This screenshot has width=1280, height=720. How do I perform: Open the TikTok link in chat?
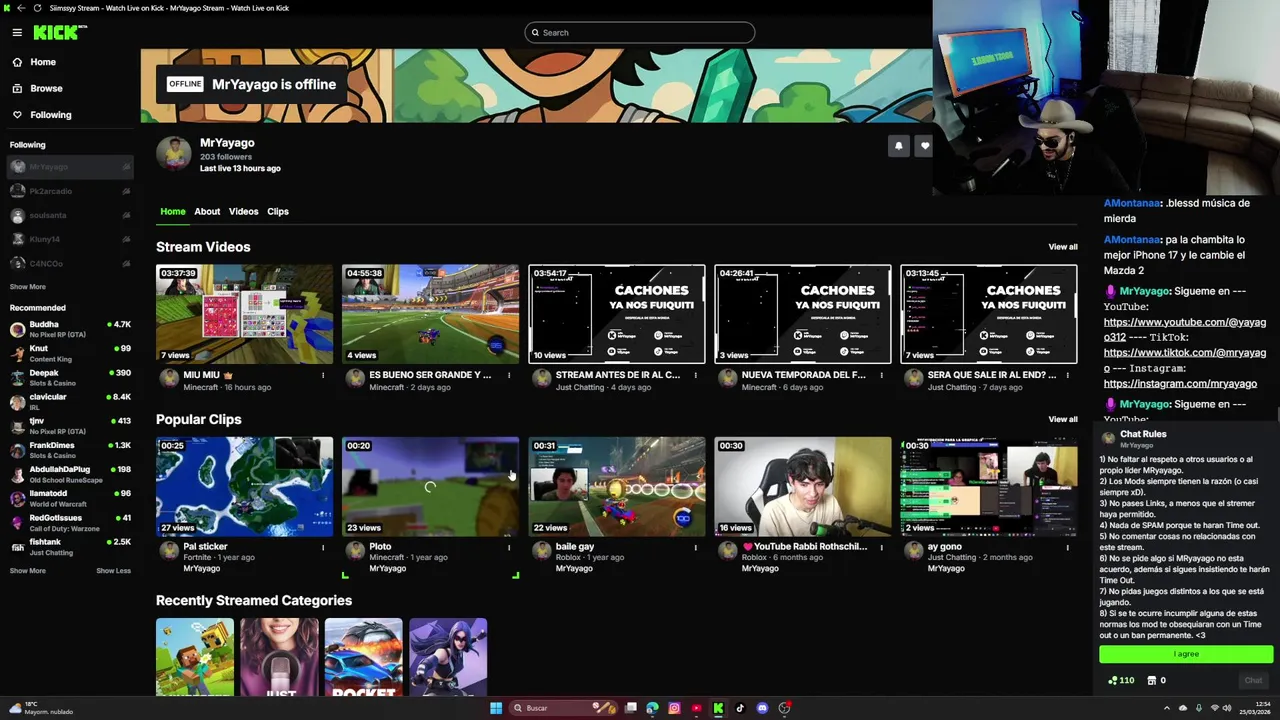(1185, 360)
